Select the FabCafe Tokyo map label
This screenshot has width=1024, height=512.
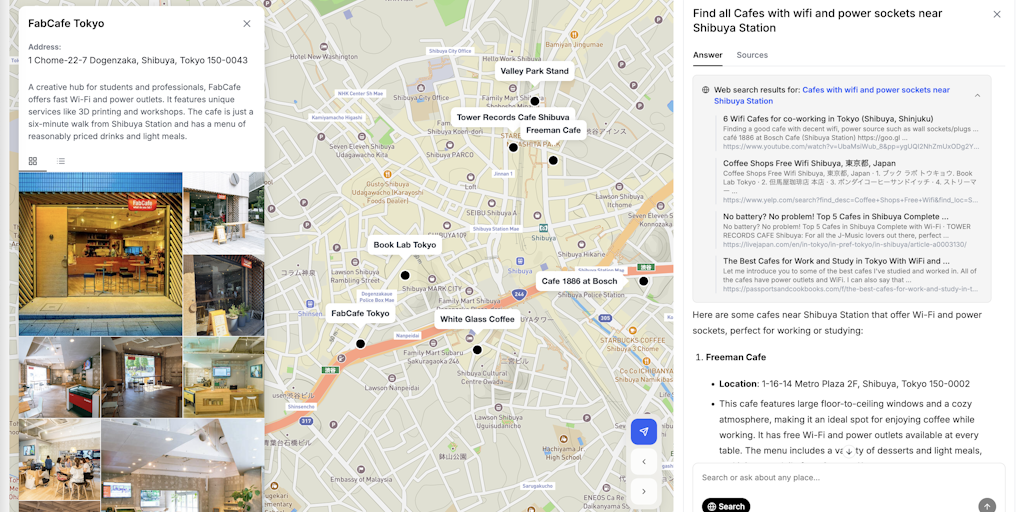[x=360, y=313]
